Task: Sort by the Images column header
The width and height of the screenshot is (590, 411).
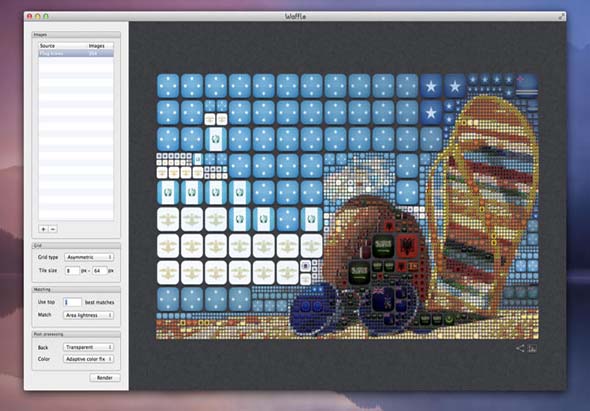Action: [x=100, y=46]
